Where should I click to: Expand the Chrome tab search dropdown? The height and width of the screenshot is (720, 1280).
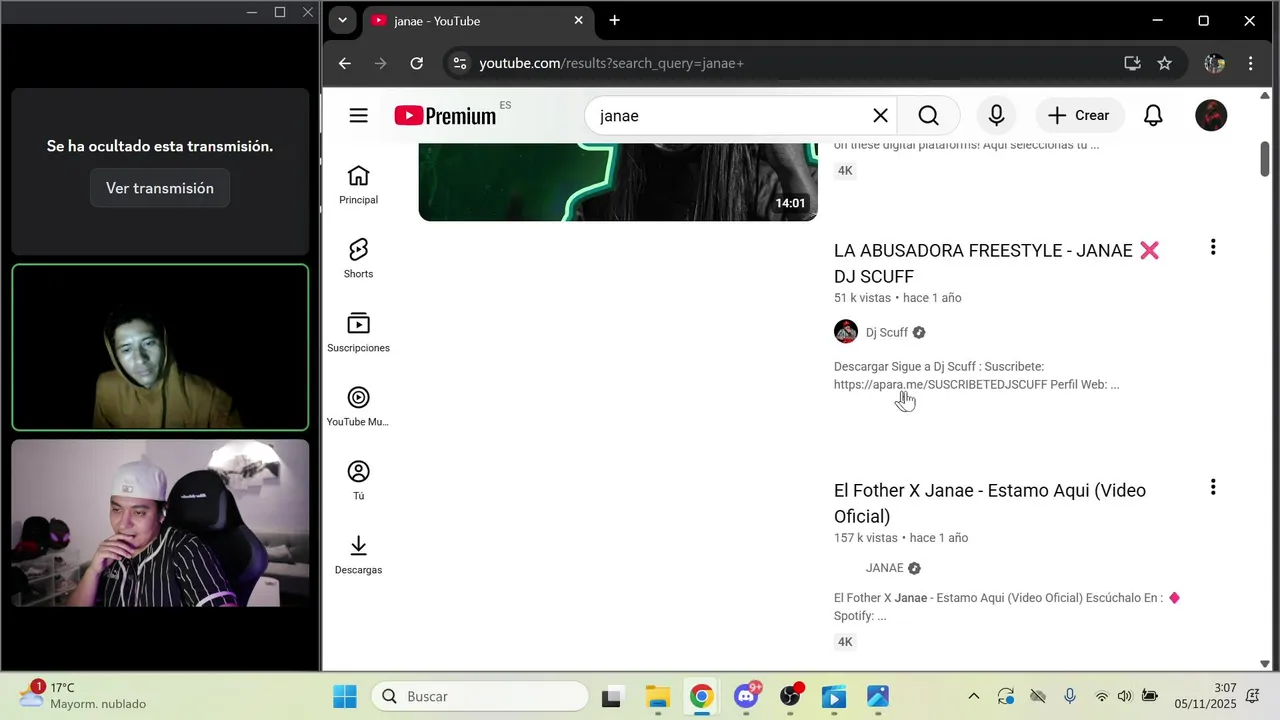tap(343, 20)
